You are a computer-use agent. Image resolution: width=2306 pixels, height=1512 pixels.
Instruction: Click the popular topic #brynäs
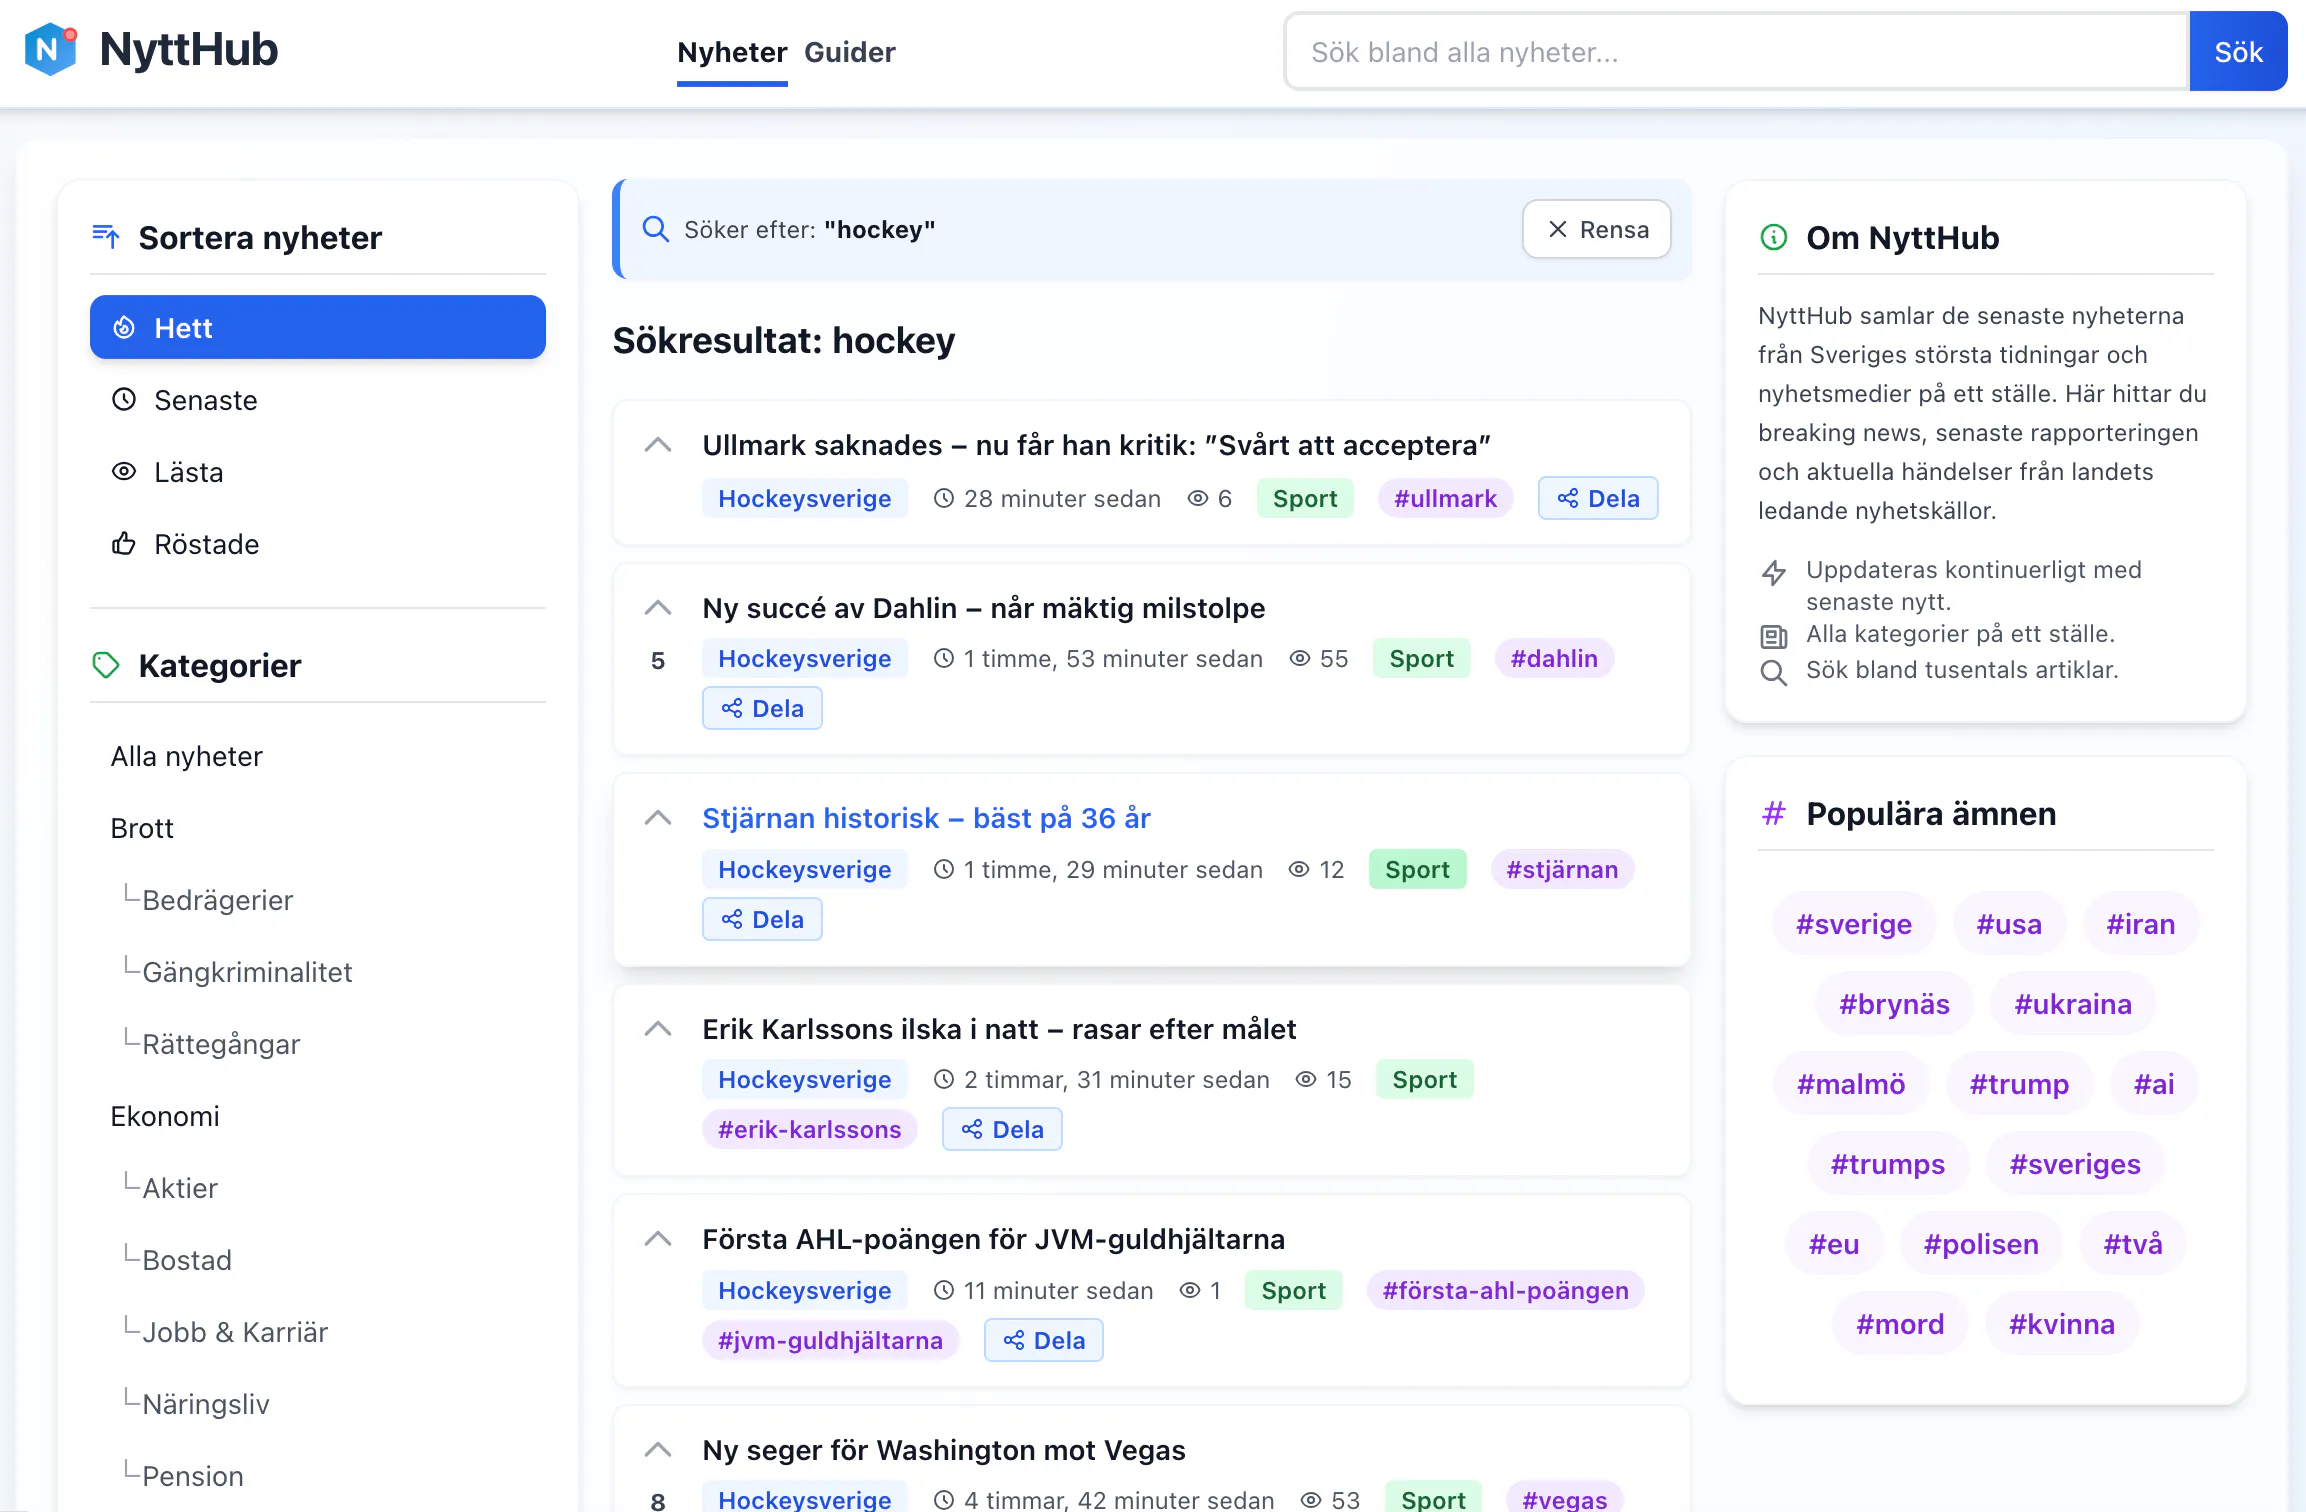click(x=1894, y=1004)
